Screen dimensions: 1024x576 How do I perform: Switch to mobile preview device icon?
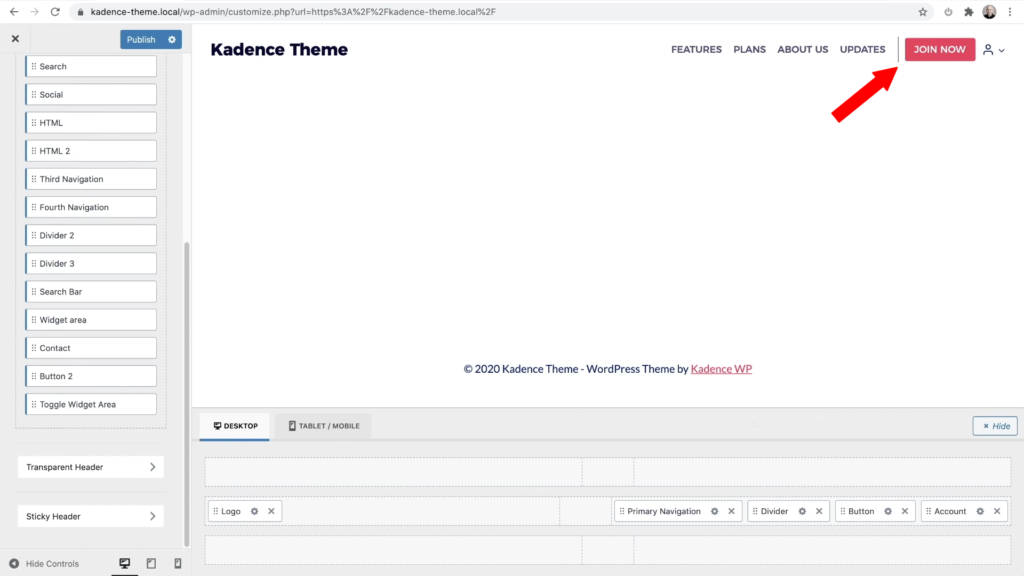point(178,563)
